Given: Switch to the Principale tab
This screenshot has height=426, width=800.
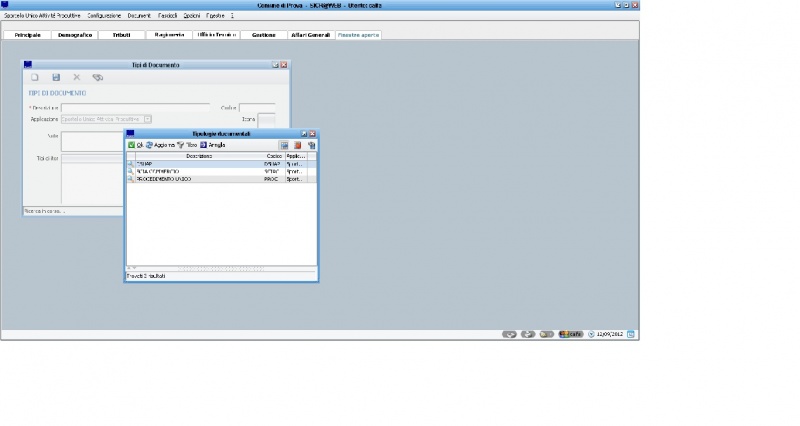Looking at the screenshot, I should tap(28, 35).
